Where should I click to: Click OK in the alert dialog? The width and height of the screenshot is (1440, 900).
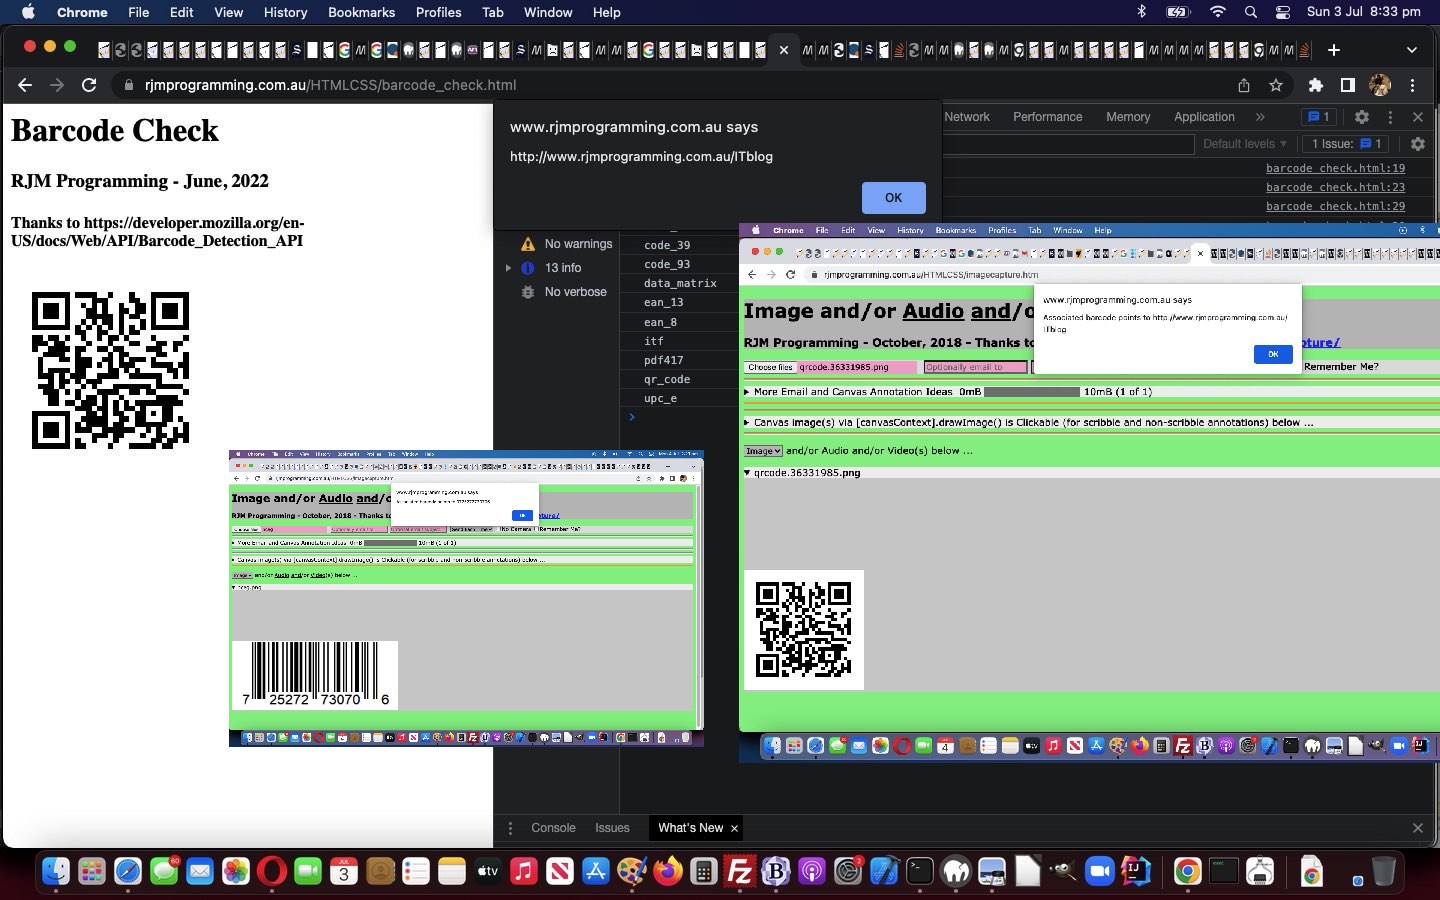click(893, 198)
